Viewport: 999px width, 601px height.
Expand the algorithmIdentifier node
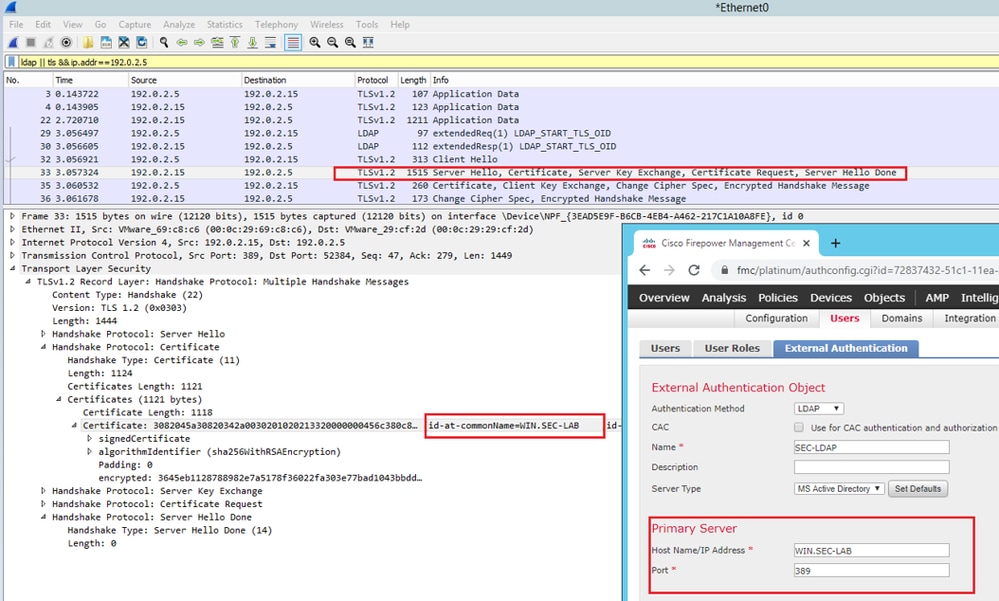89,452
